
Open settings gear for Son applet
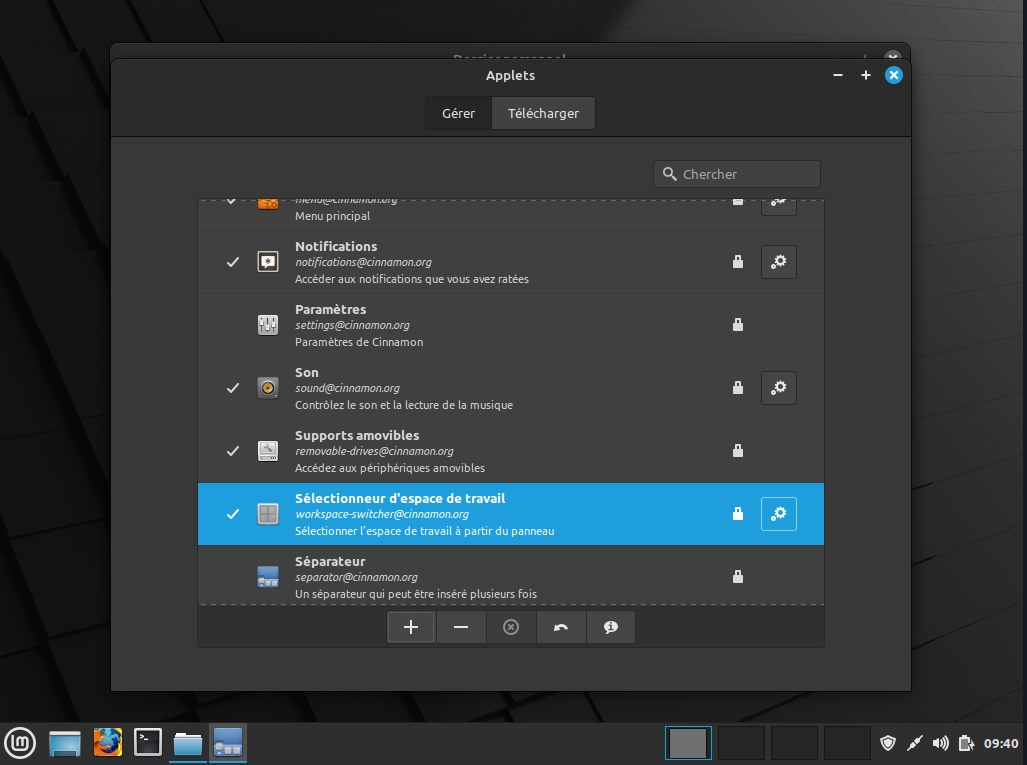click(x=778, y=388)
